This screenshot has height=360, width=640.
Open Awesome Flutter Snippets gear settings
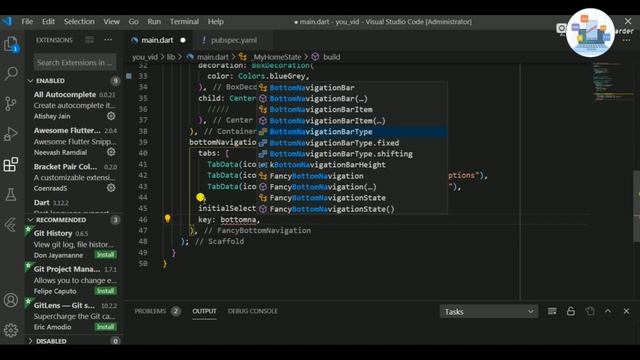click(x=111, y=152)
